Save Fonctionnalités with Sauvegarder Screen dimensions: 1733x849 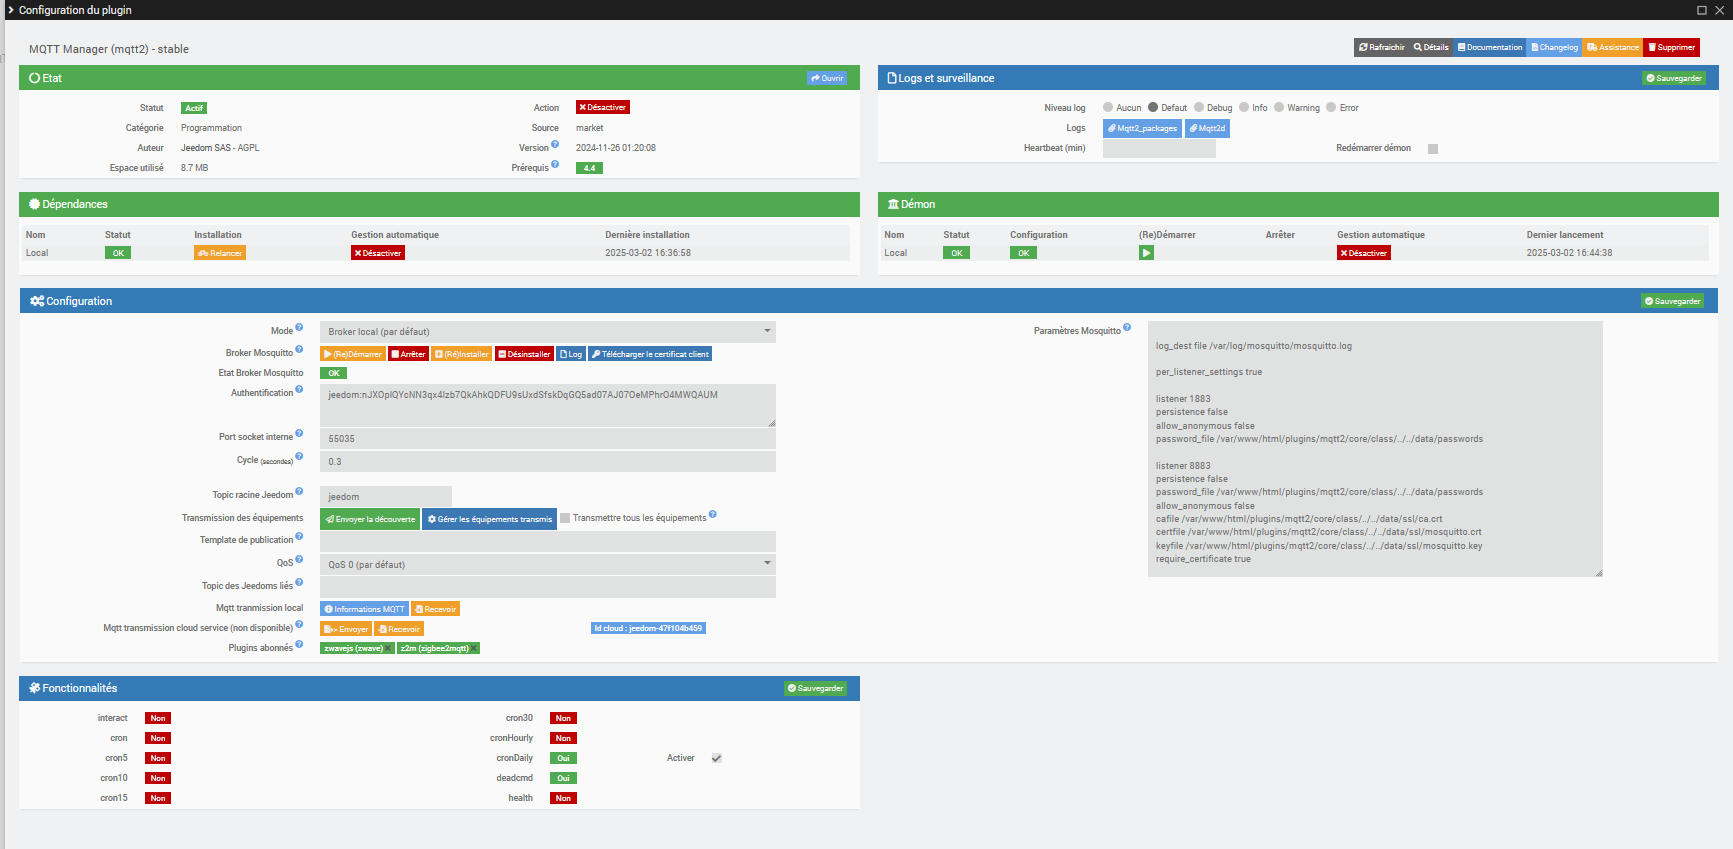point(815,688)
